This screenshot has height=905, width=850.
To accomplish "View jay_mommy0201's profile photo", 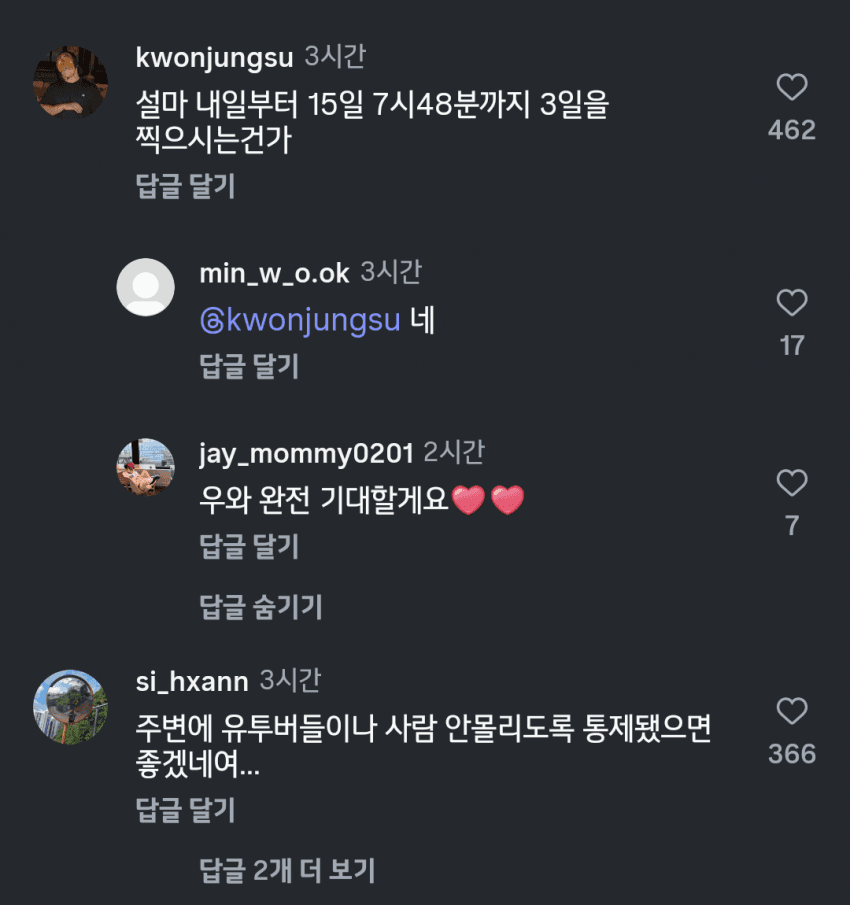I will [x=146, y=467].
